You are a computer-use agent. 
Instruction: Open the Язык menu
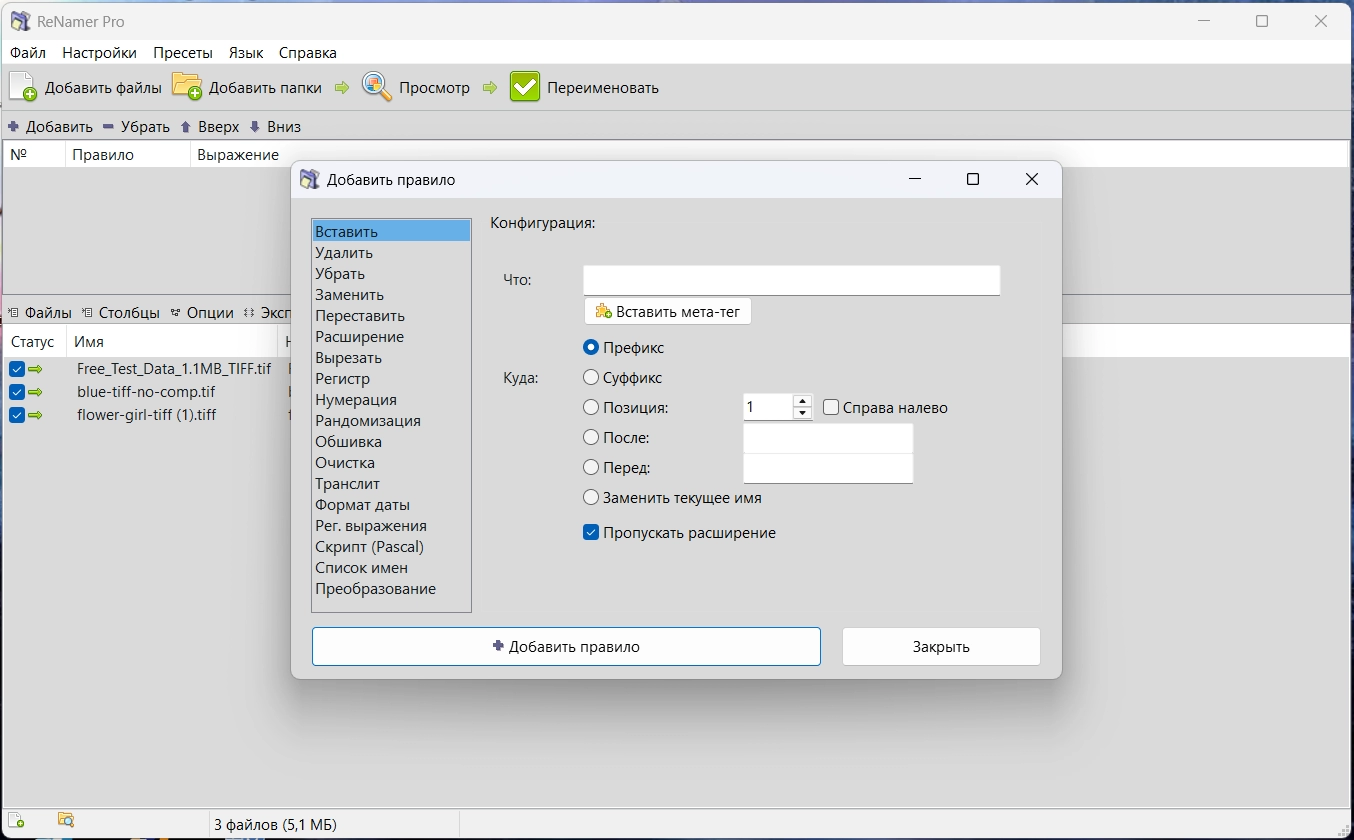tap(246, 53)
